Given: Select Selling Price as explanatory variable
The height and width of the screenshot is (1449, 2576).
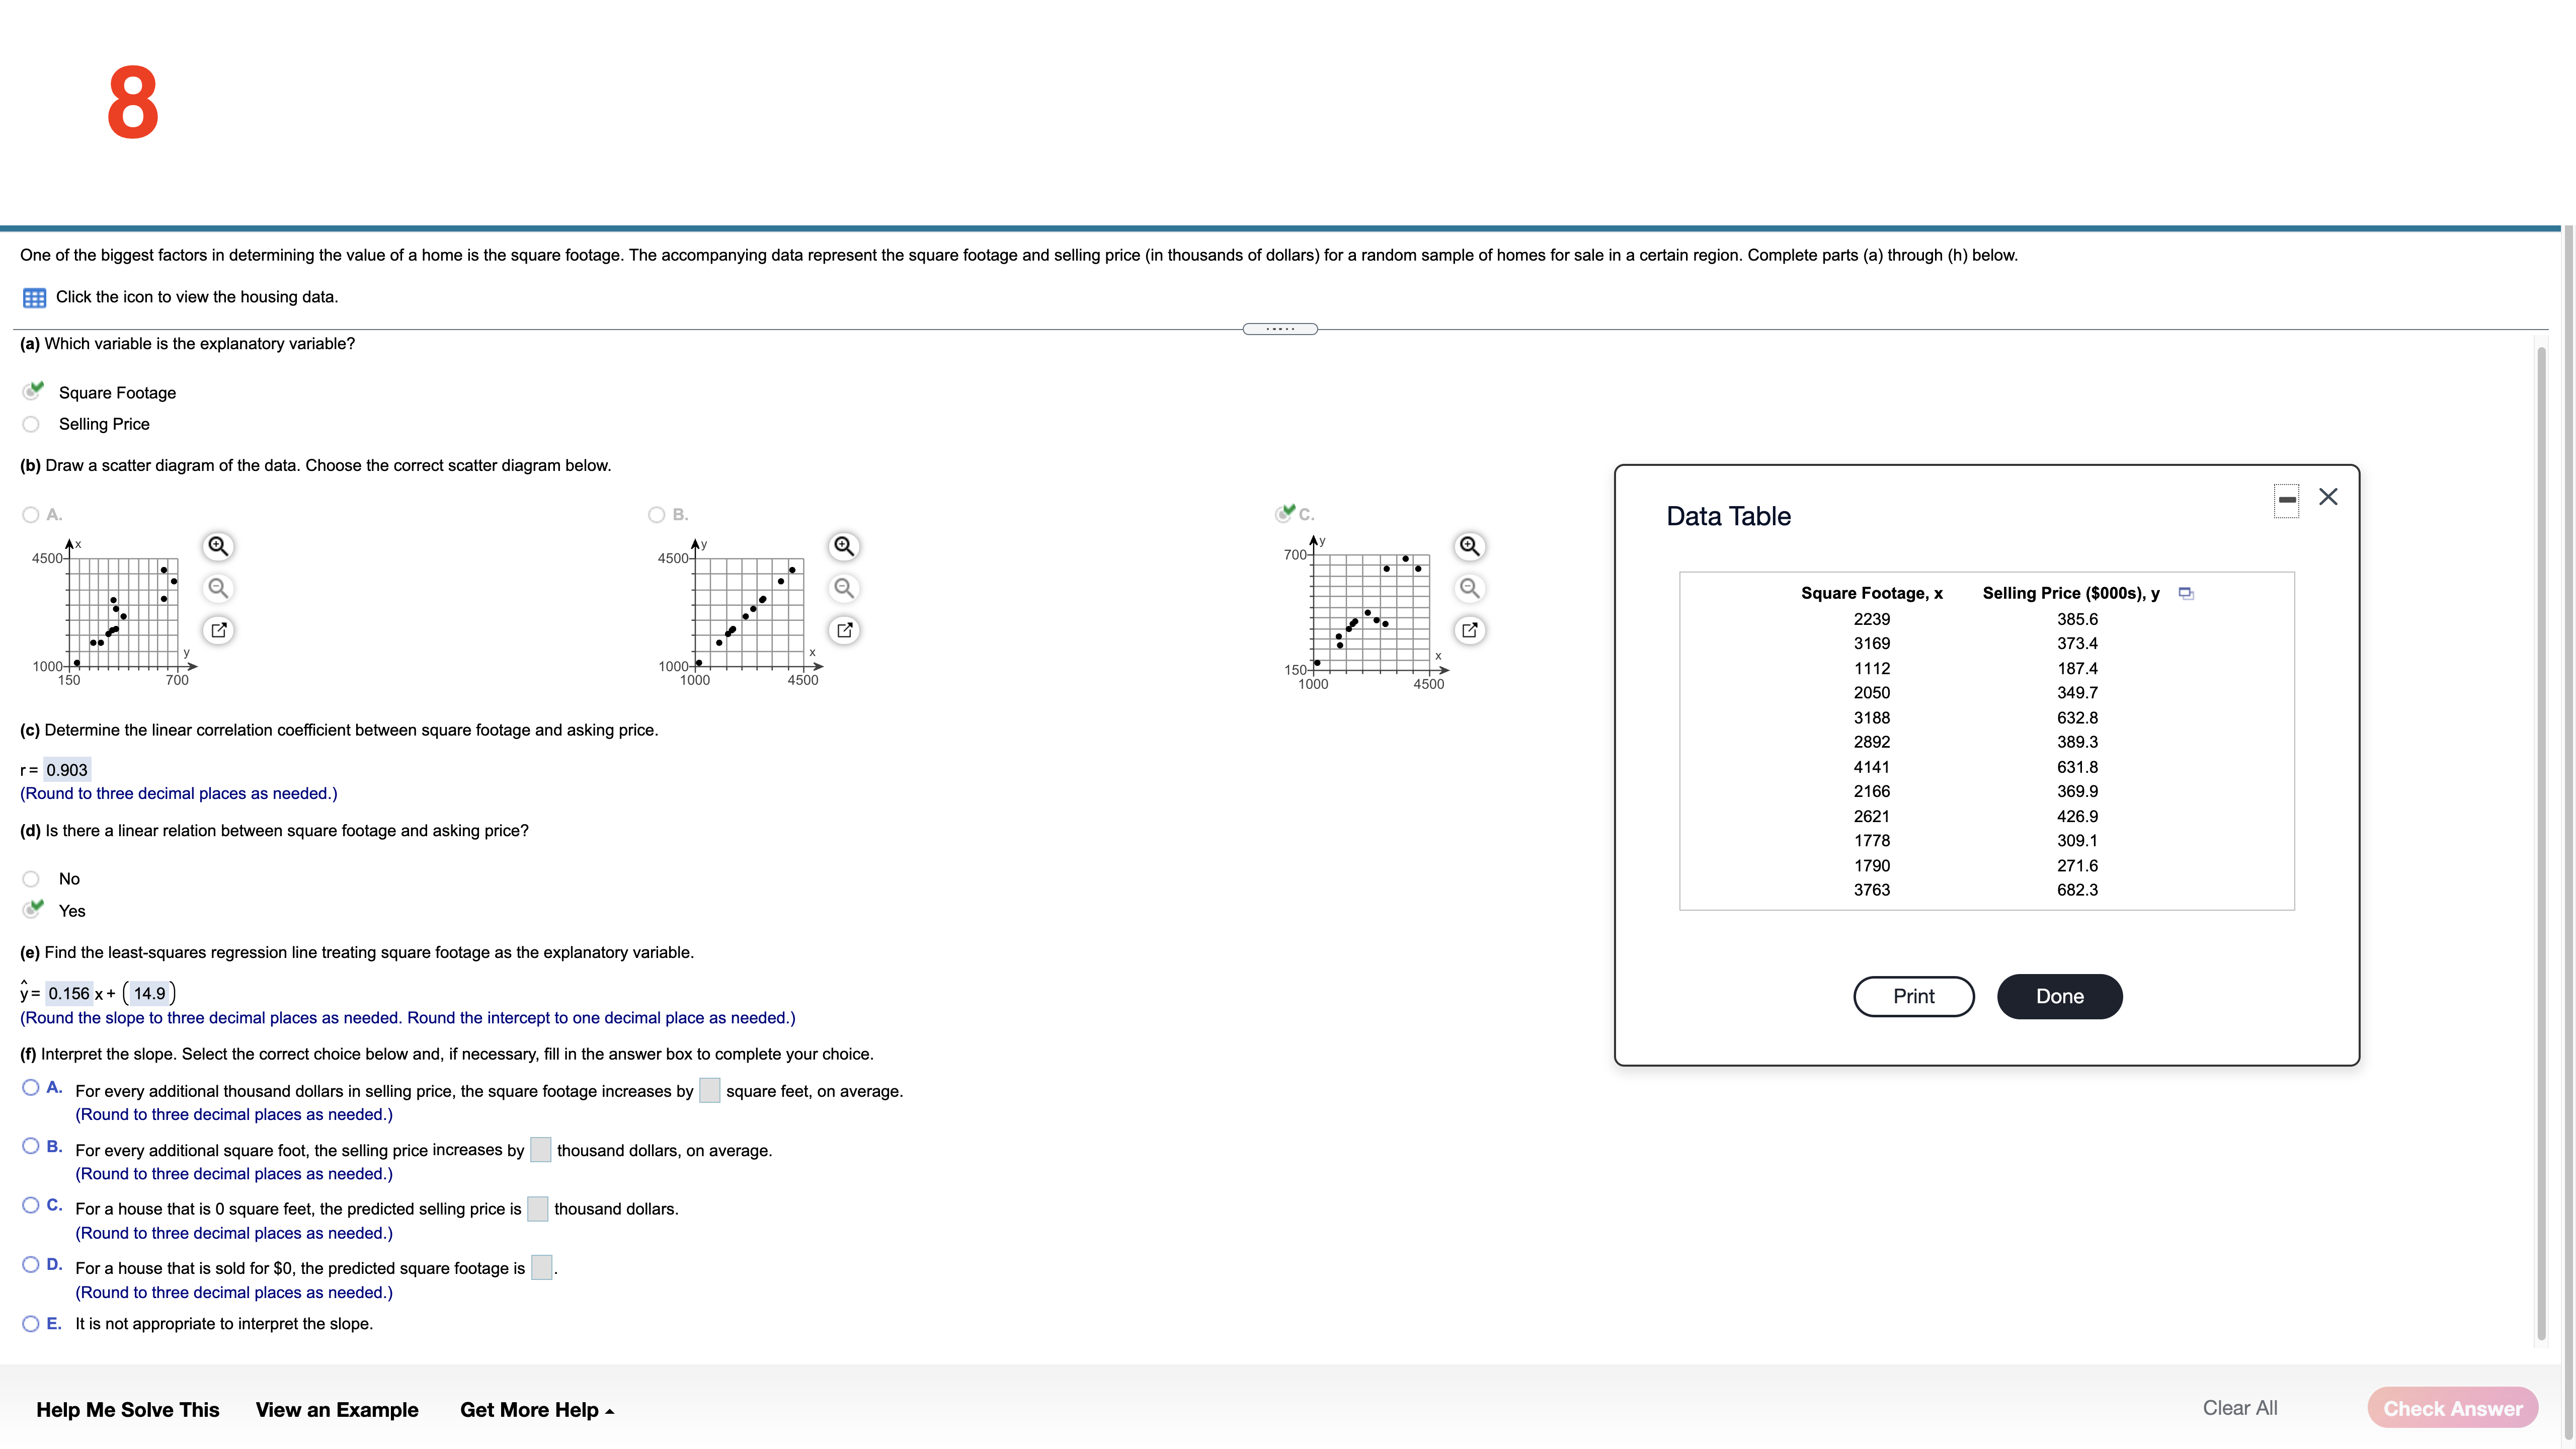Looking at the screenshot, I should 31,424.
